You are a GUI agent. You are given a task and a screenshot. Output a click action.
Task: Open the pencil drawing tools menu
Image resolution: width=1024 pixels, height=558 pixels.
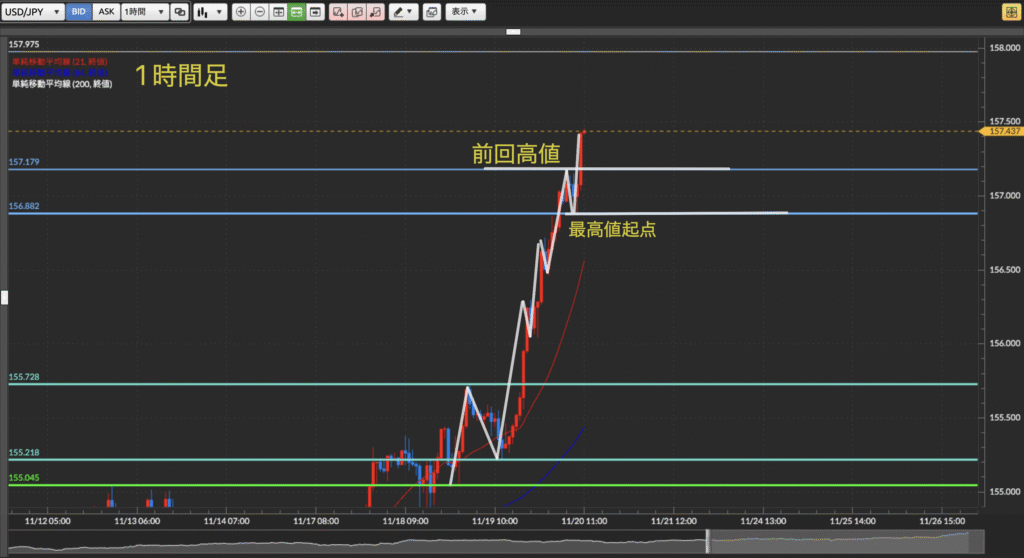click(x=404, y=12)
